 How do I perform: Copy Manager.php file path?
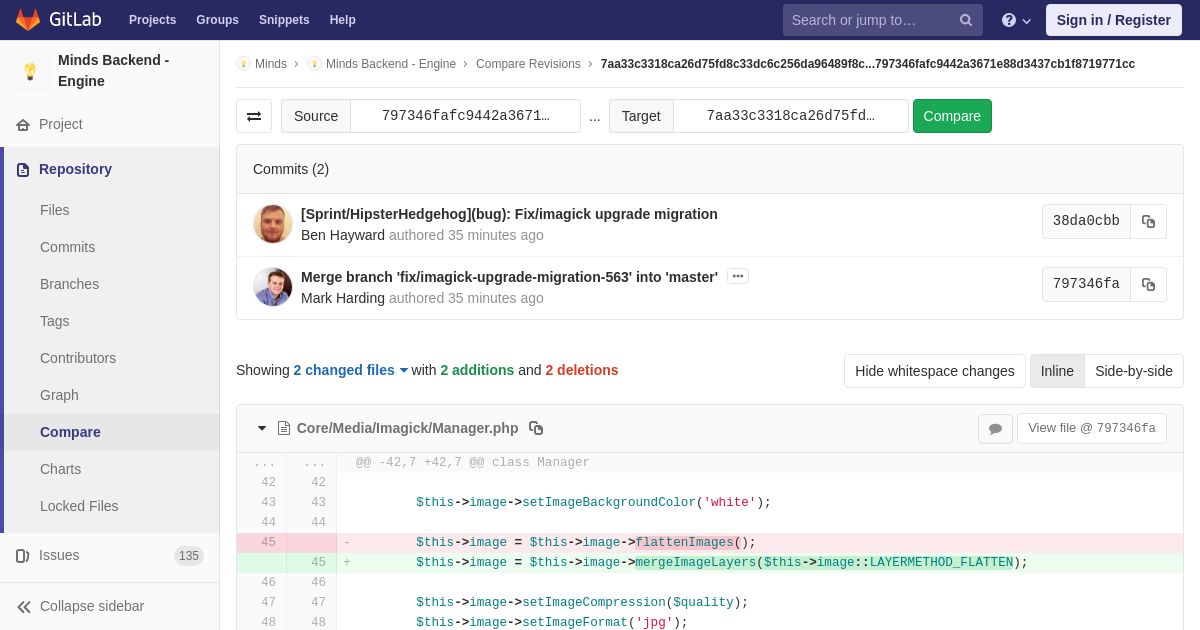tap(536, 428)
